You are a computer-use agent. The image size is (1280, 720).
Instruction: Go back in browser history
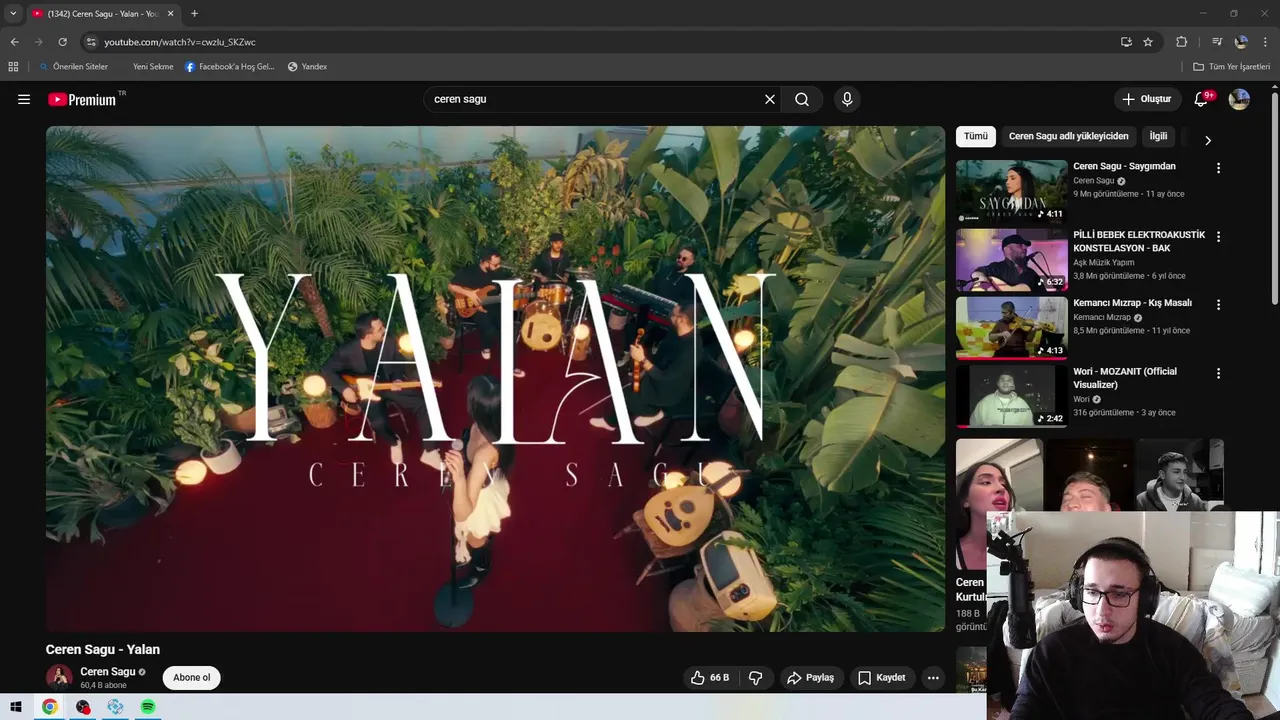pyautogui.click(x=14, y=42)
